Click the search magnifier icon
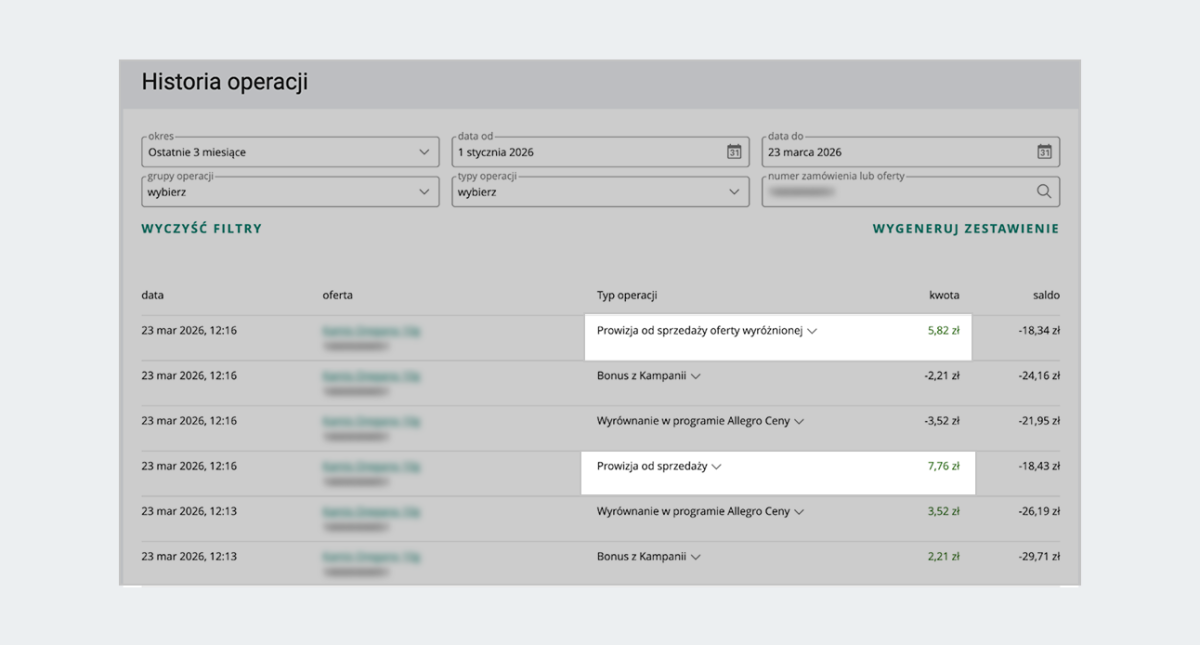 [x=1044, y=192]
